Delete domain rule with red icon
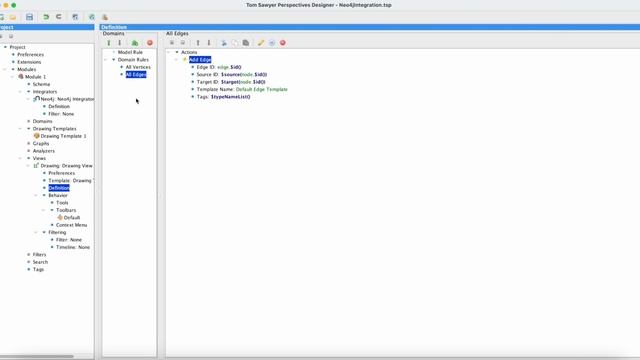 (x=150, y=43)
